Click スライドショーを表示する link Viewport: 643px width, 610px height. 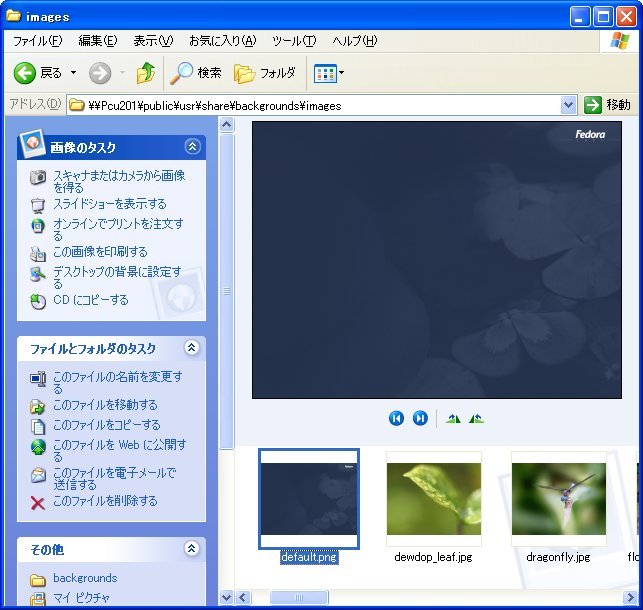pos(110,204)
